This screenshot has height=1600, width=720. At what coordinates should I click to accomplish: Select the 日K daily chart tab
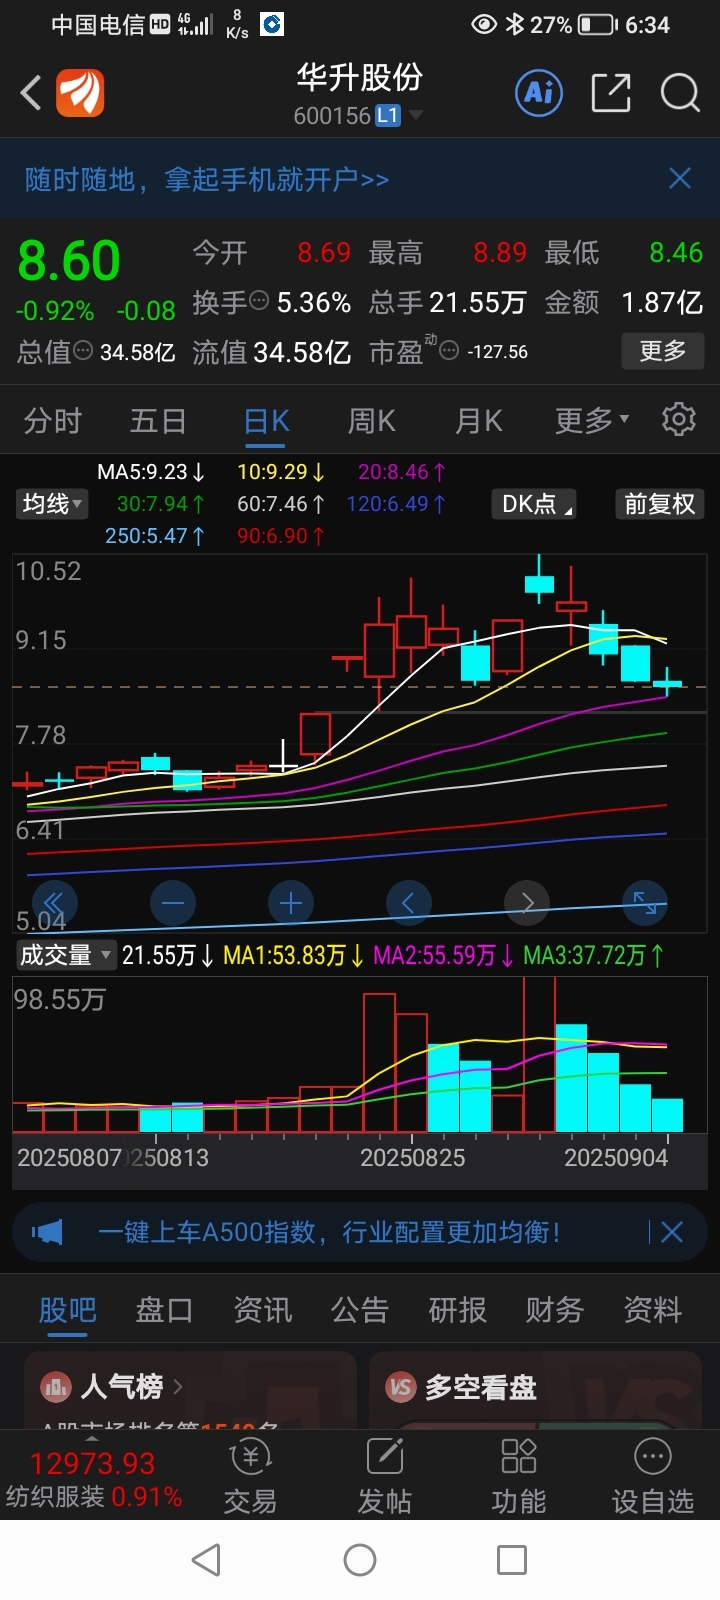(x=267, y=421)
